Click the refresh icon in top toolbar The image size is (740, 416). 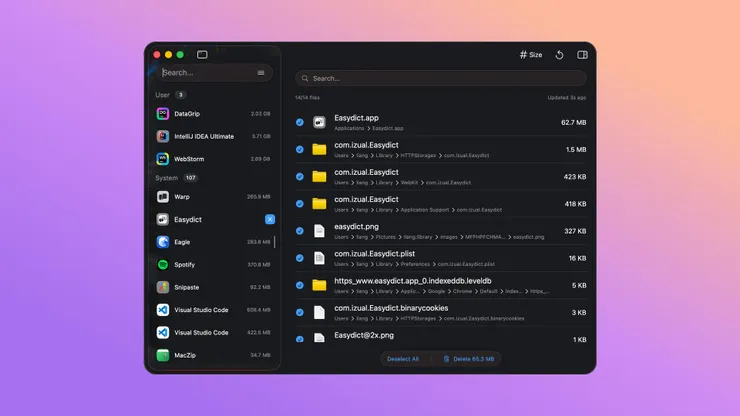[559, 55]
